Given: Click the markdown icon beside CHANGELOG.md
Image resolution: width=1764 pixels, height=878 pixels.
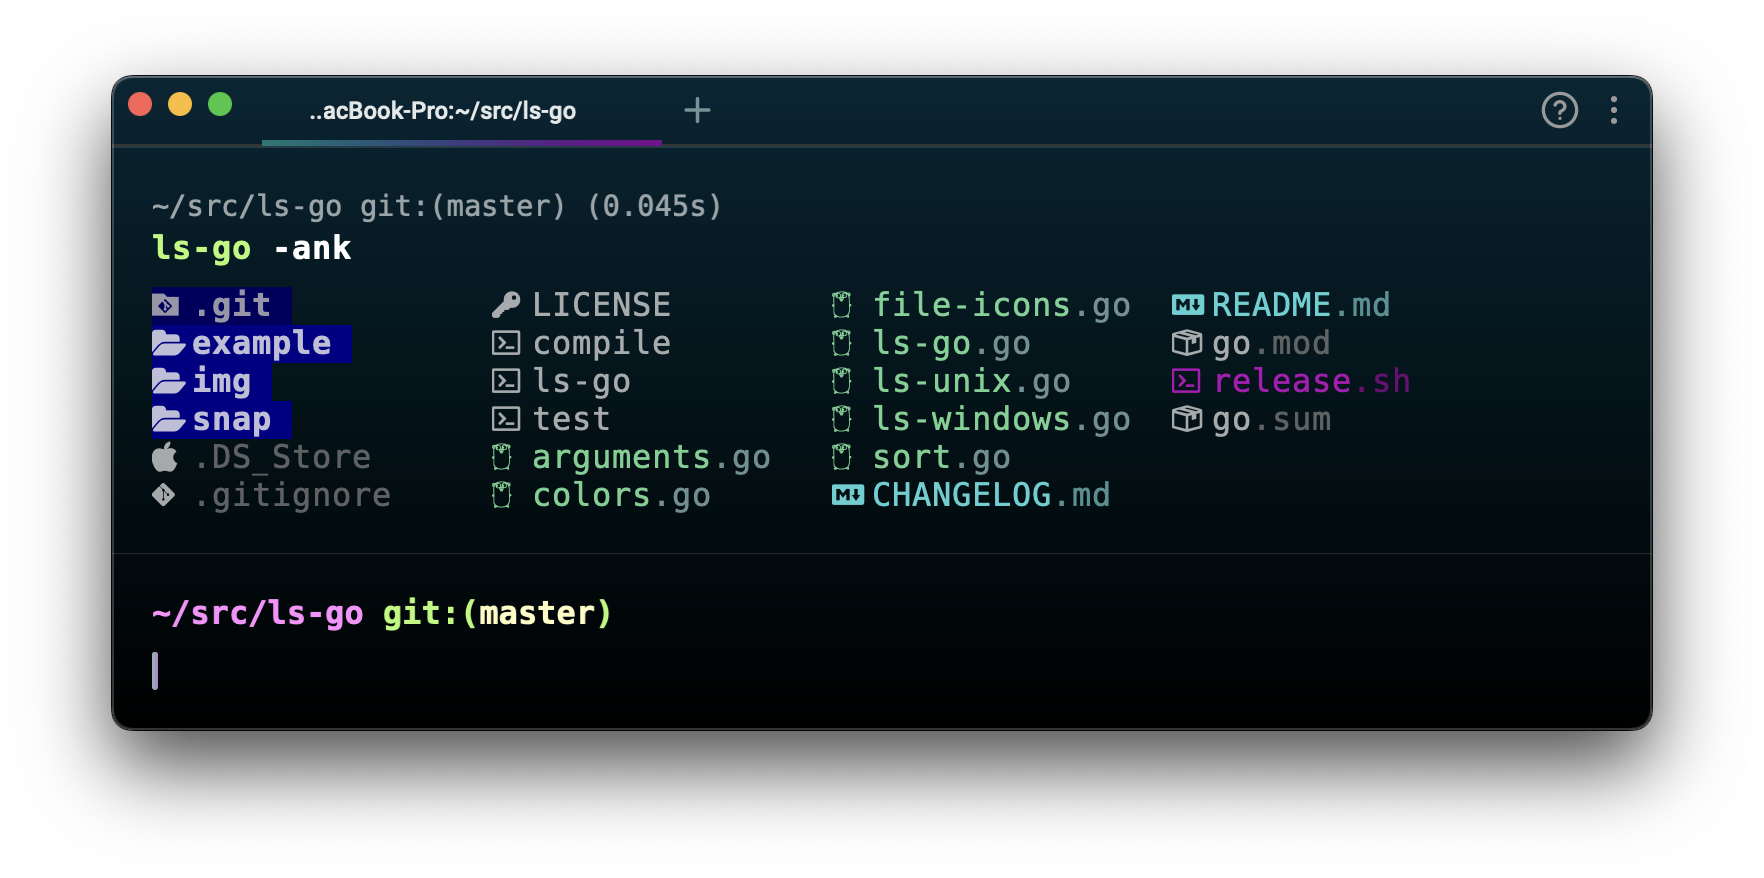Looking at the screenshot, I should click(848, 495).
